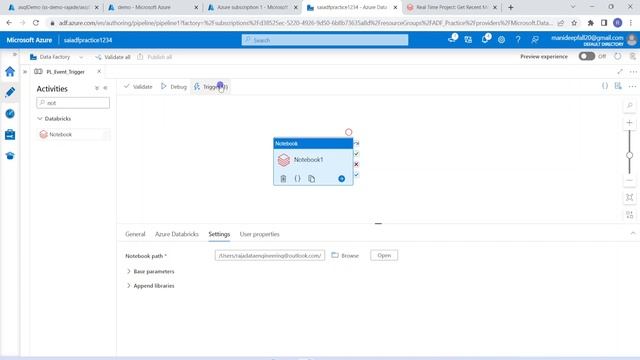Close the PL_Event_Trigger pipeline tab
Screen dimensions: 640x360
tap(99, 71)
